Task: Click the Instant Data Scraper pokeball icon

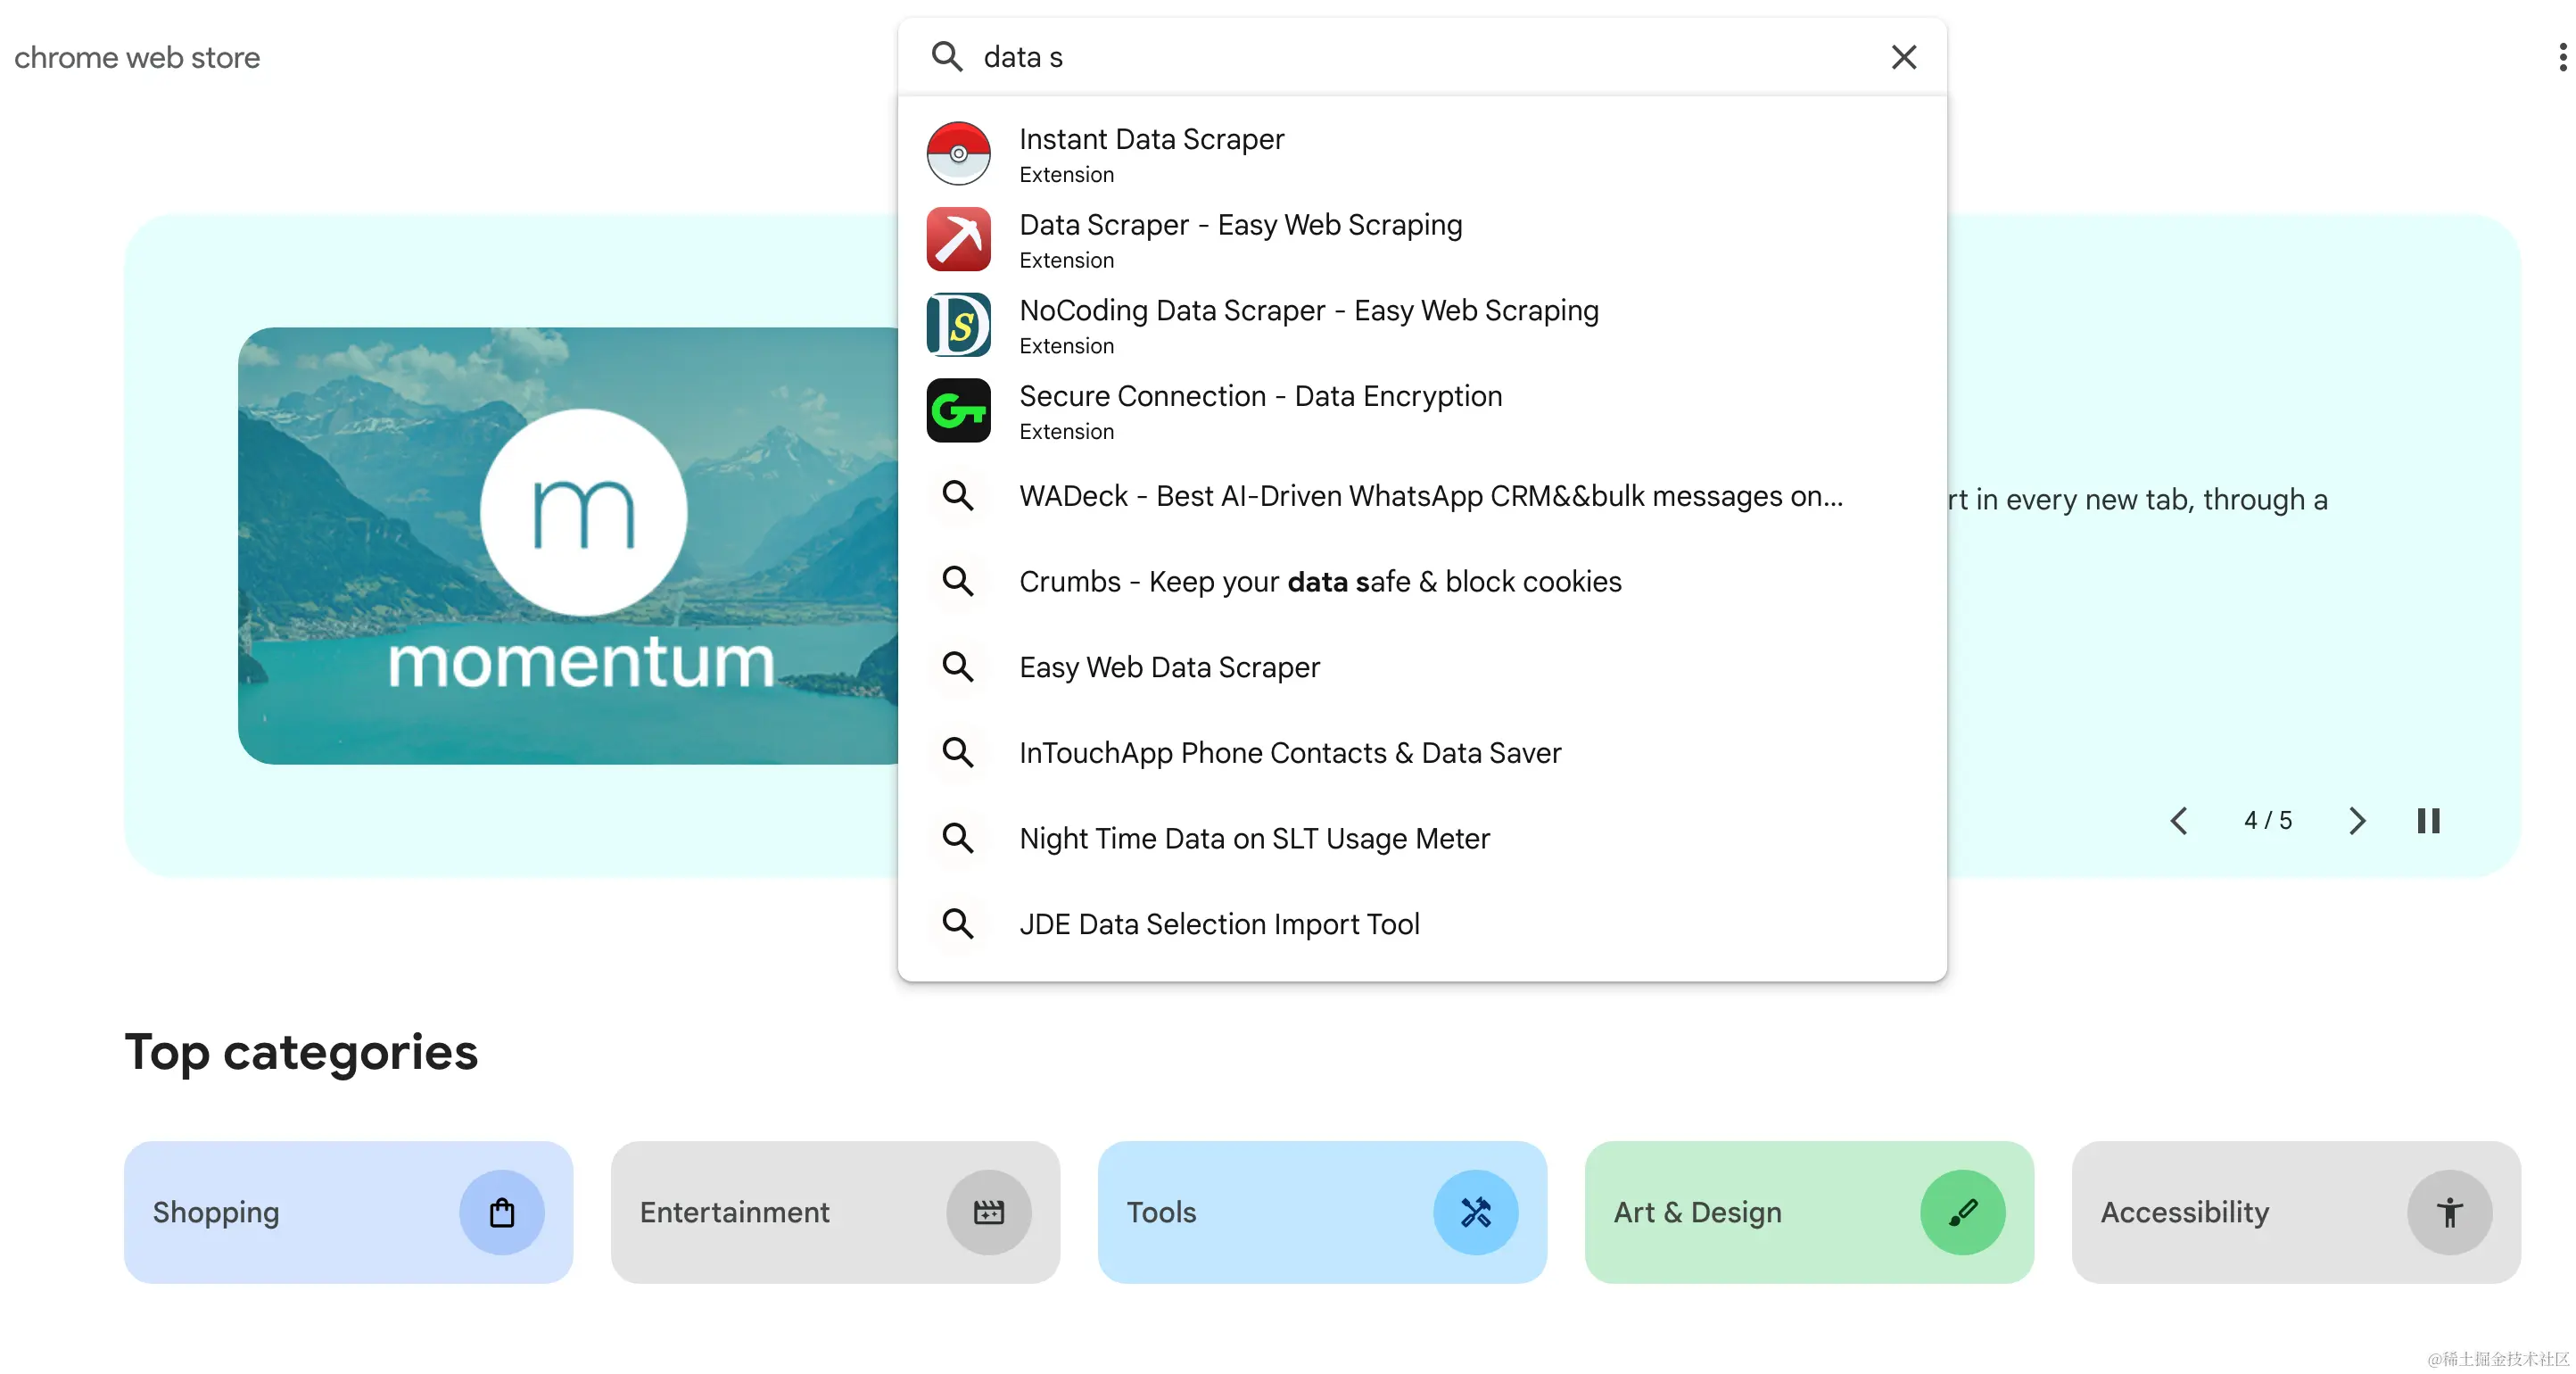Action: click(x=958, y=154)
